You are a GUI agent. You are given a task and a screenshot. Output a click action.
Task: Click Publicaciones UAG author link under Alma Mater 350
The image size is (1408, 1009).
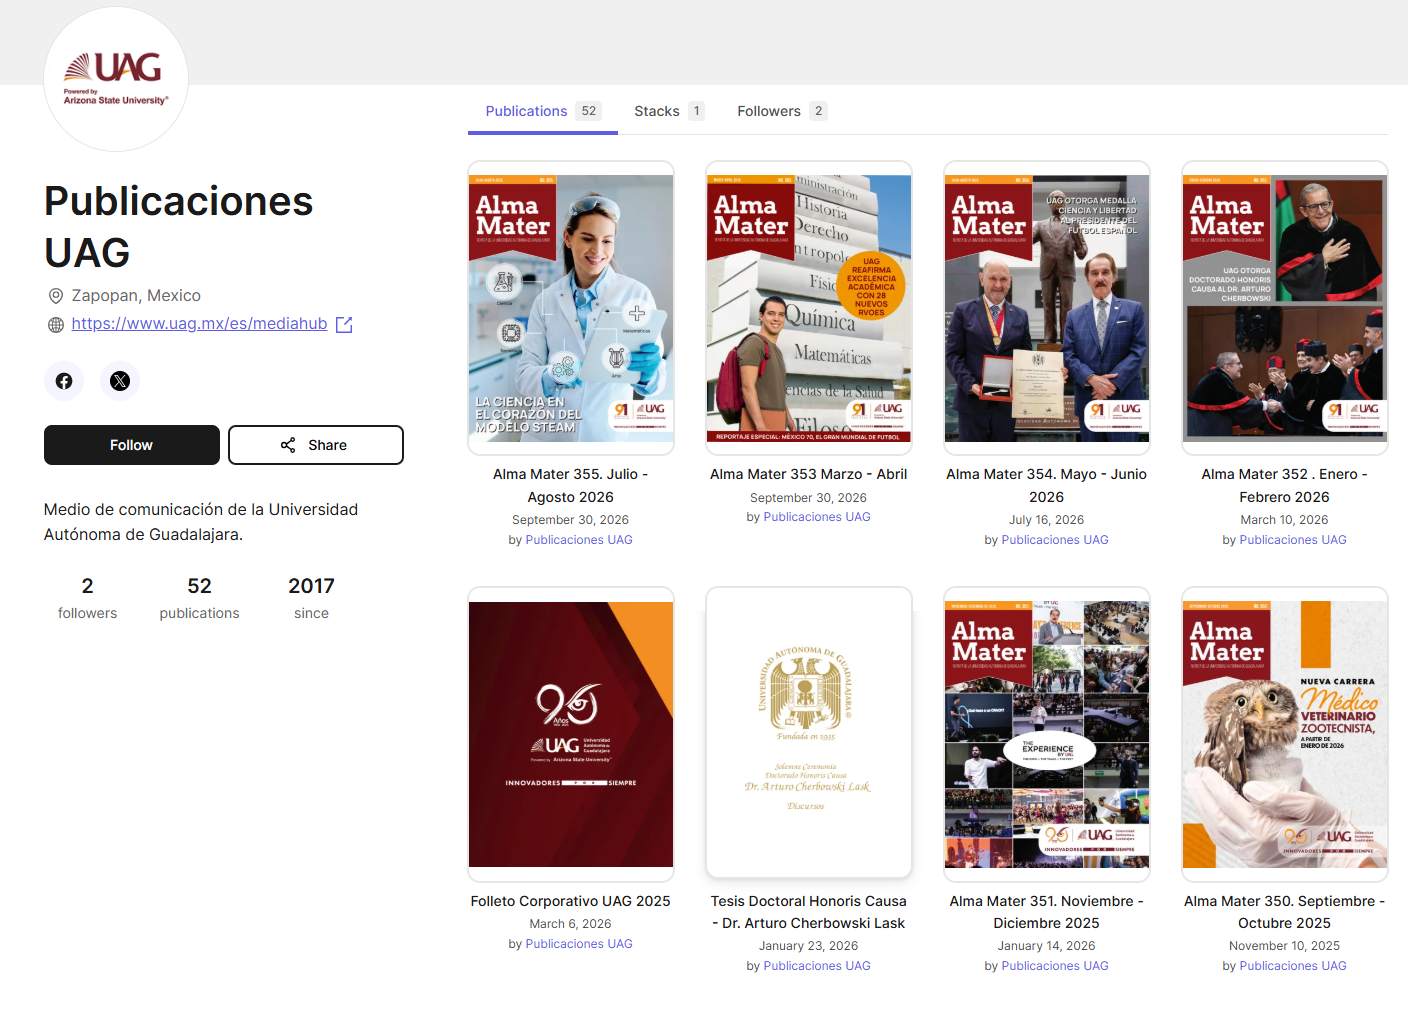pos(1293,966)
